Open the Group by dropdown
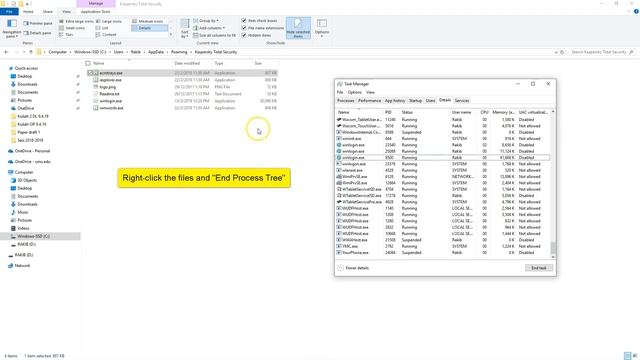 point(206,20)
